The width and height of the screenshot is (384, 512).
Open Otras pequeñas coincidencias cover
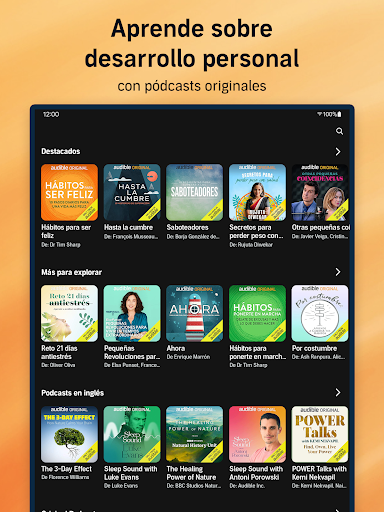[320, 192]
